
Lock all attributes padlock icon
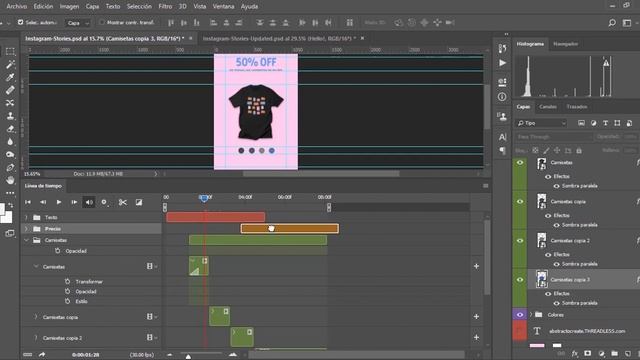coord(579,151)
